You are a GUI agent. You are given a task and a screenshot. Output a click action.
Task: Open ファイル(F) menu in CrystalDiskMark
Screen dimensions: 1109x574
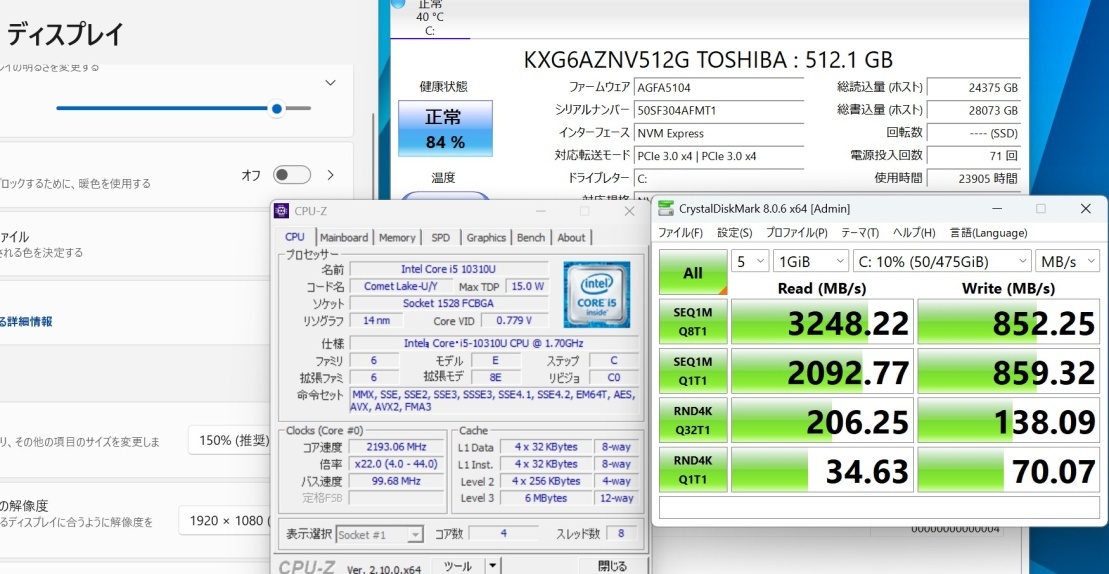[x=680, y=233]
